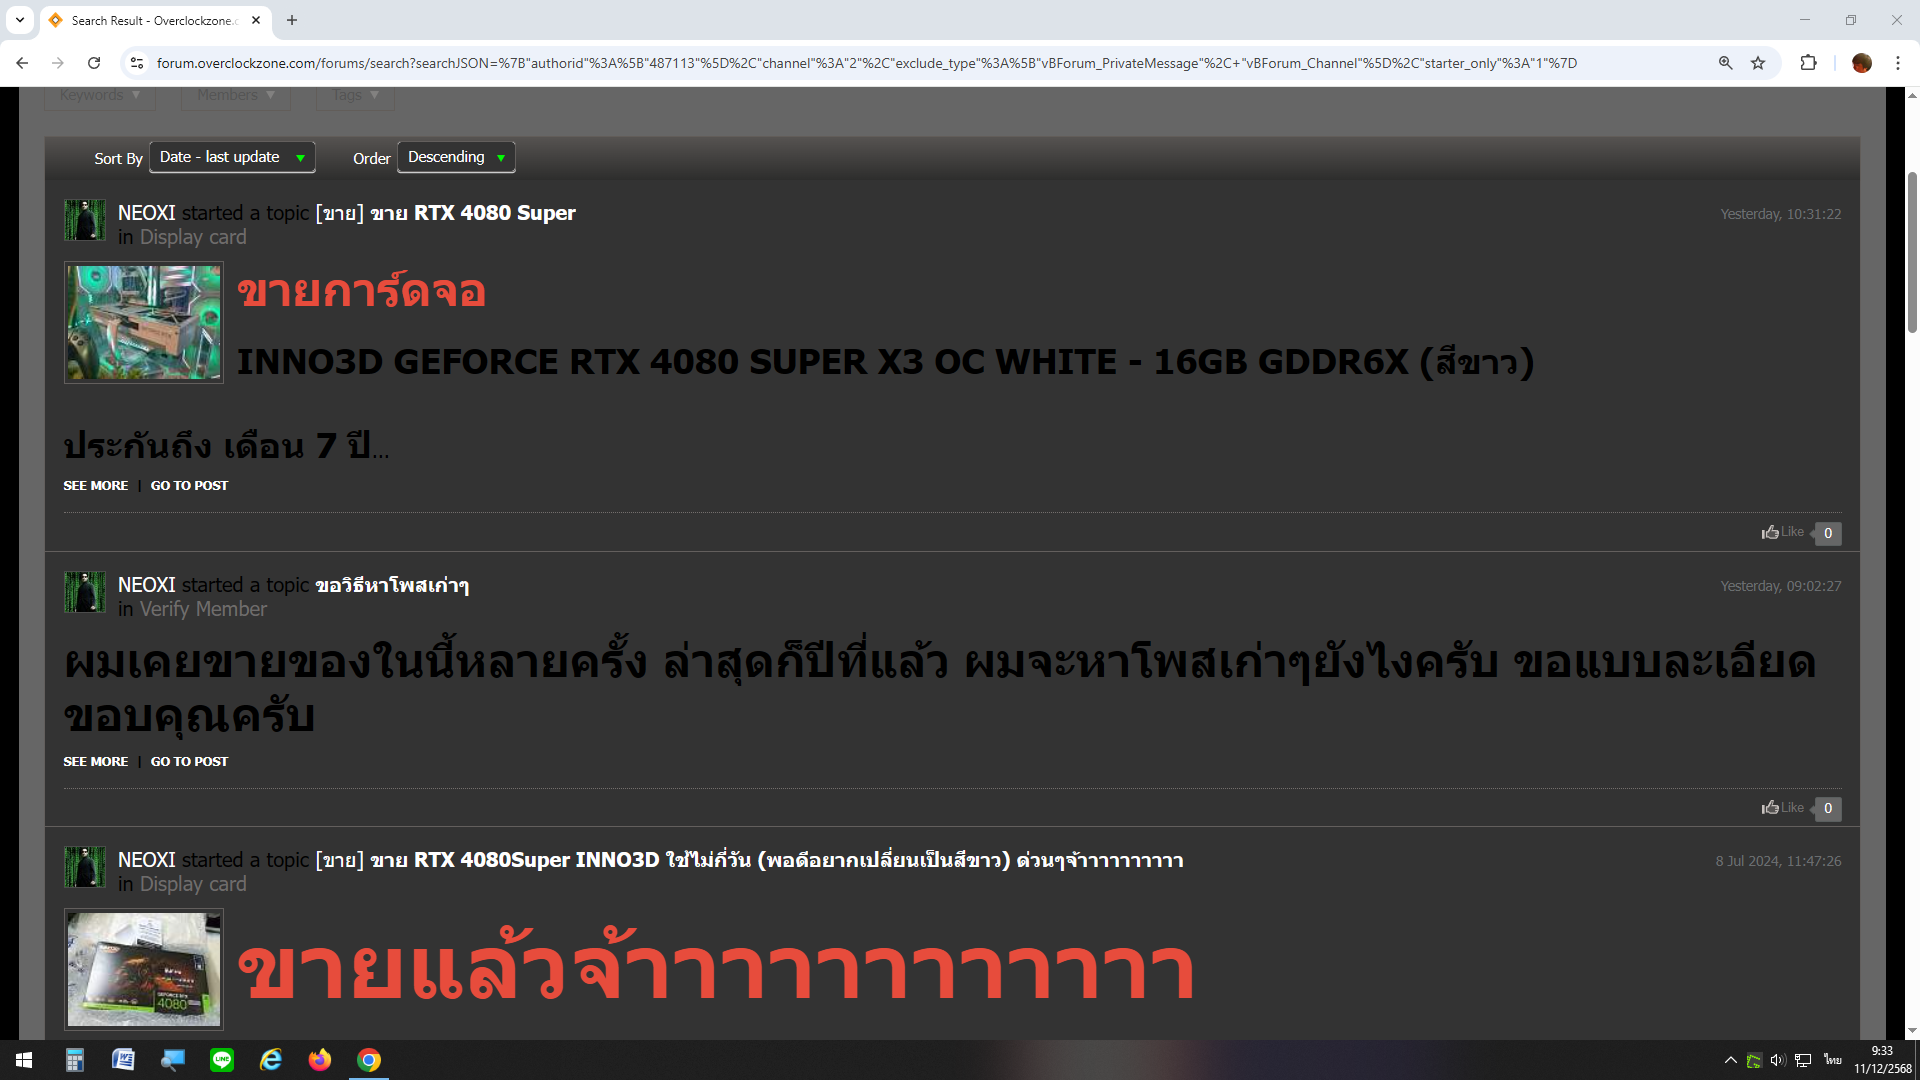The image size is (1920, 1080).
Task: Open the site information icon beside the URL
Action: [x=137, y=63]
